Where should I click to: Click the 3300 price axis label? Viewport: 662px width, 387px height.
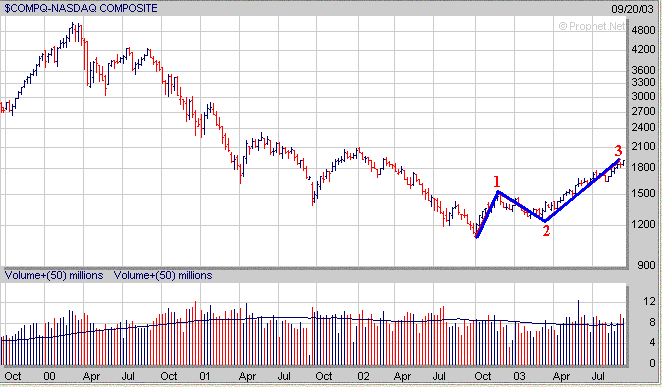[643, 82]
